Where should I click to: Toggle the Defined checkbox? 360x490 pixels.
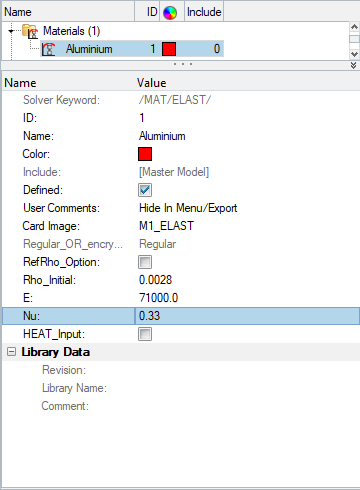point(145,190)
